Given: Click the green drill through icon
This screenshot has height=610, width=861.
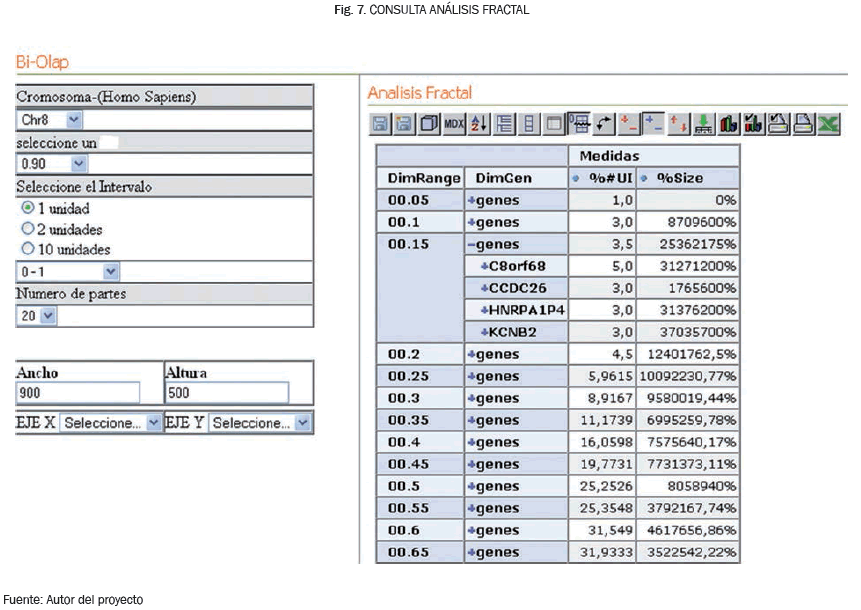Looking at the screenshot, I should [703, 124].
